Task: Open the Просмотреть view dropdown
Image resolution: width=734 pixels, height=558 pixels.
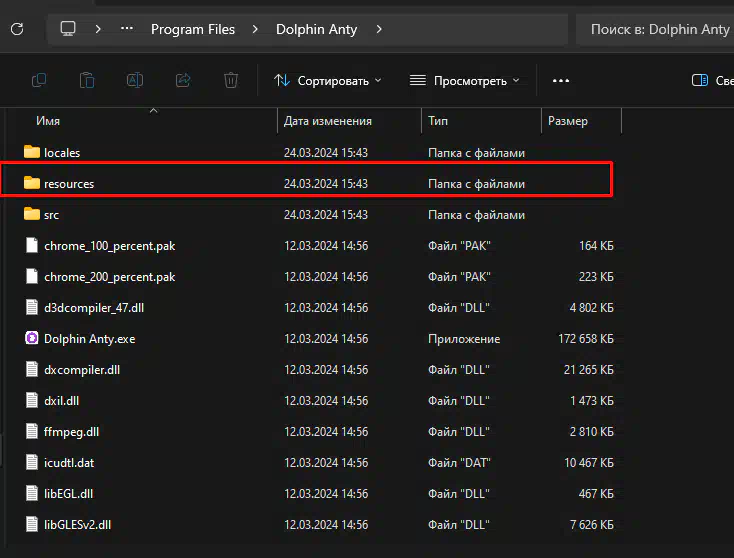Action: tap(463, 80)
